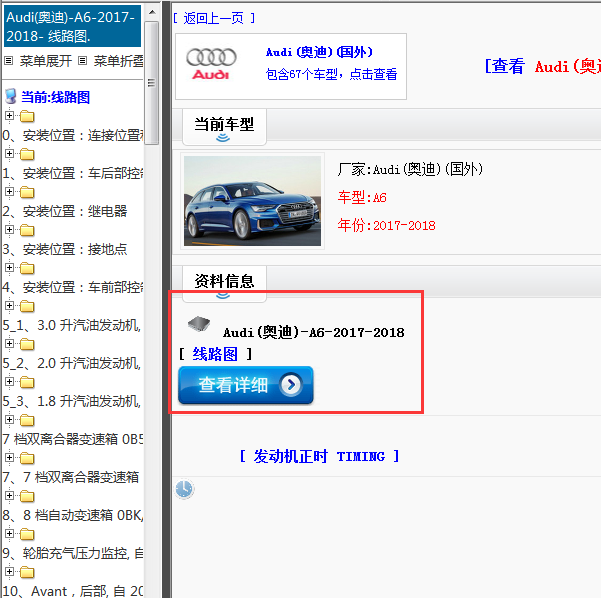
Task: Select tree item 0、安装位置:连接位置
Action: pyautogui.click(x=73, y=135)
